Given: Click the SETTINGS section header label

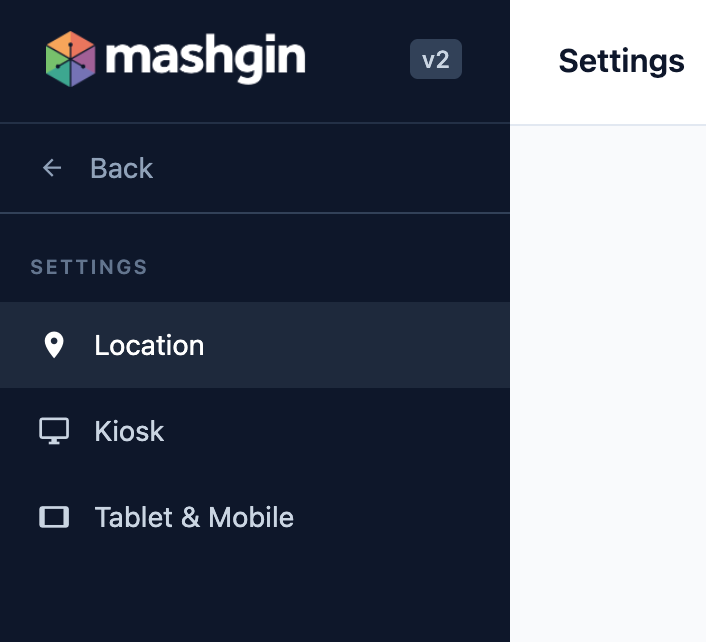Looking at the screenshot, I should tap(89, 267).
